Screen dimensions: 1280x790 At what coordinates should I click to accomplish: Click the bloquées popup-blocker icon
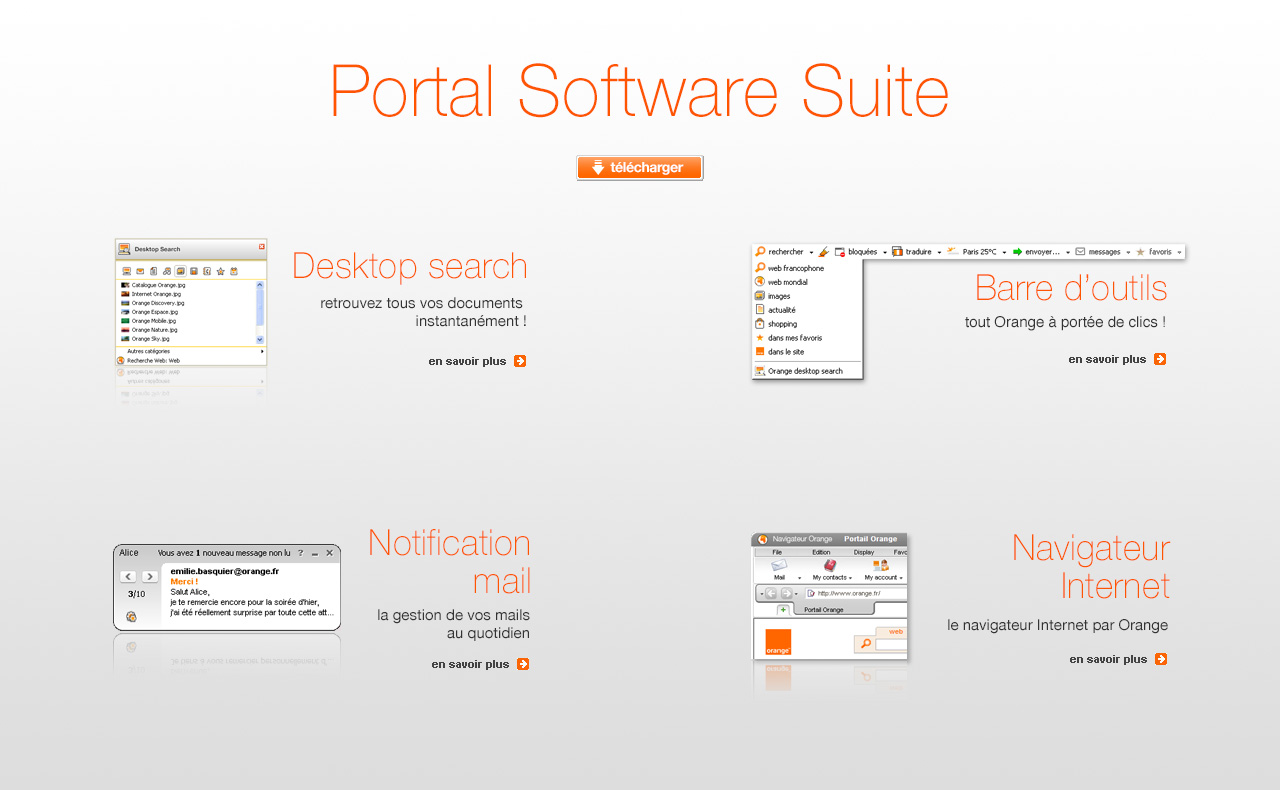[x=840, y=252]
